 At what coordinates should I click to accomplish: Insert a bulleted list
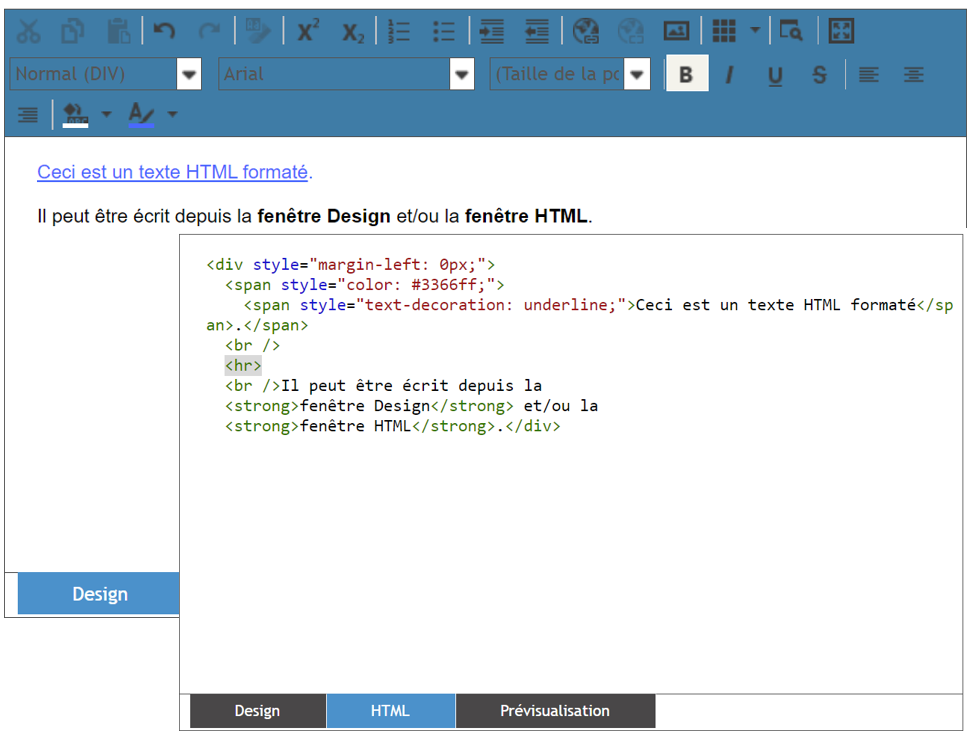[444, 31]
